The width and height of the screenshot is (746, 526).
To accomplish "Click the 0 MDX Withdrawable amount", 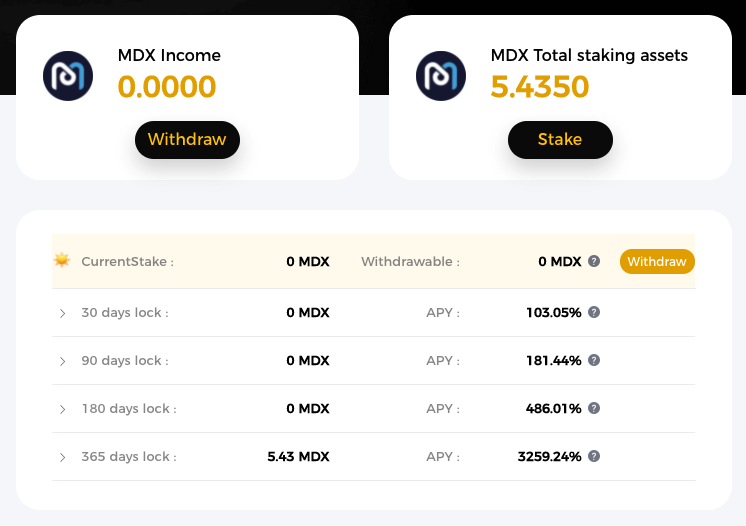I will pos(560,262).
